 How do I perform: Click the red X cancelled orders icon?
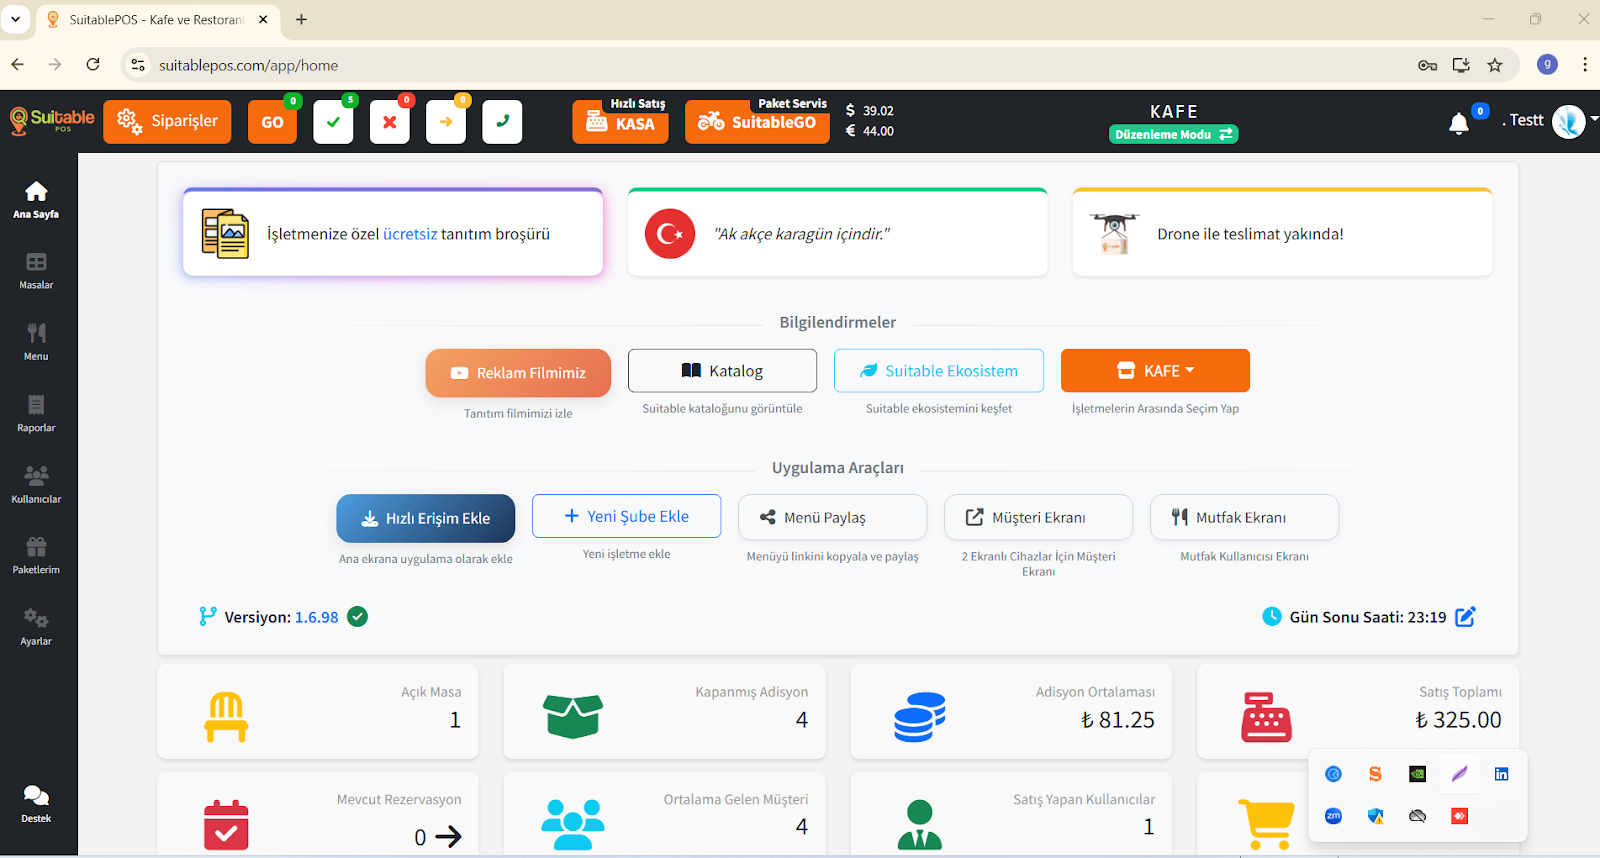coord(390,122)
